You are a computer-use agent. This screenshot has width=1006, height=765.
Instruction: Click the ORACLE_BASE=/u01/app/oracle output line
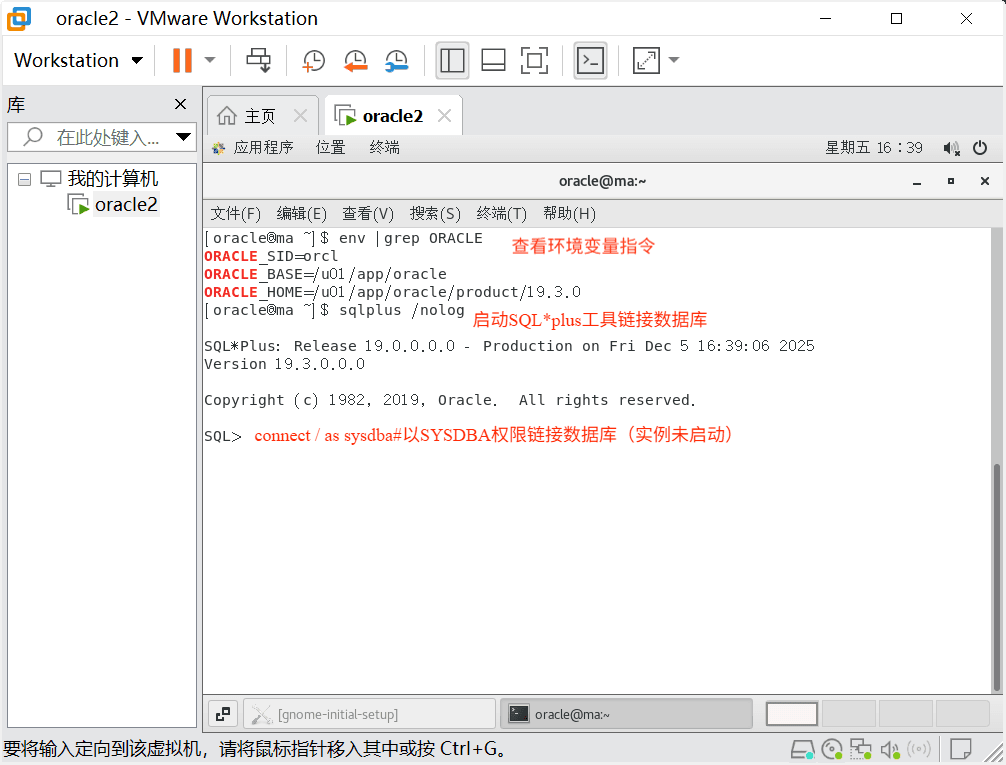tap(325, 274)
